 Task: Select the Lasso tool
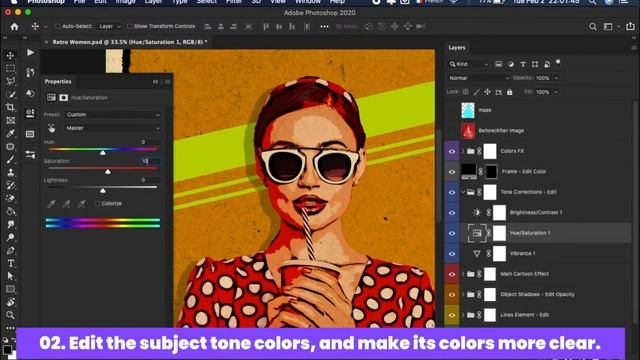click(x=11, y=81)
